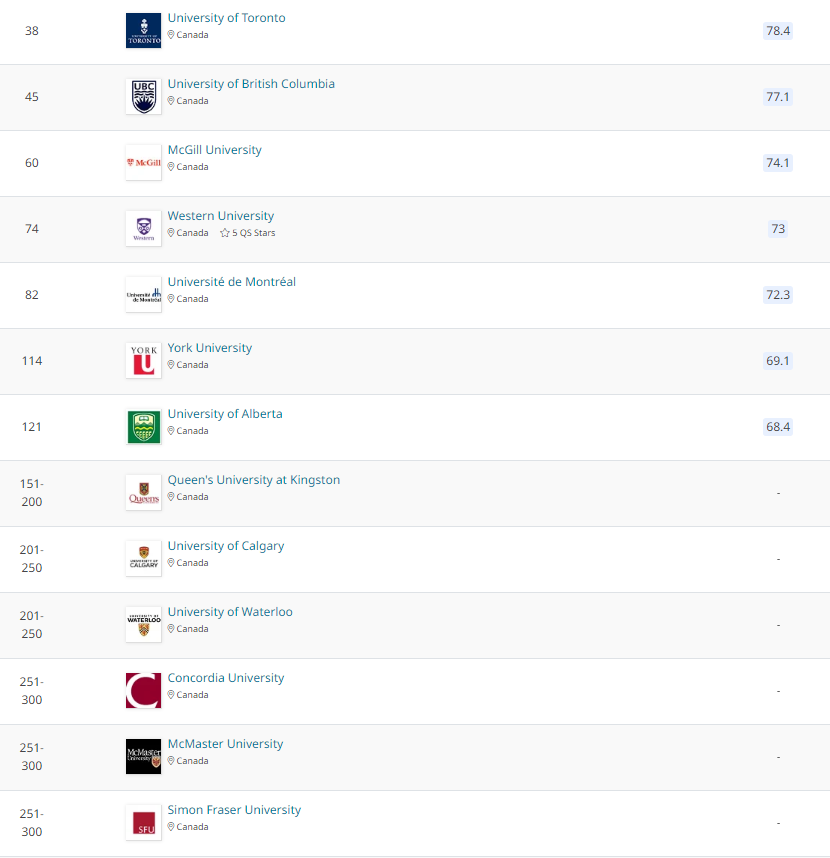Image resolution: width=830 pixels, height=858 pixels.
Task: Click the Concordia University logo
Action: (x=143, y=691)
